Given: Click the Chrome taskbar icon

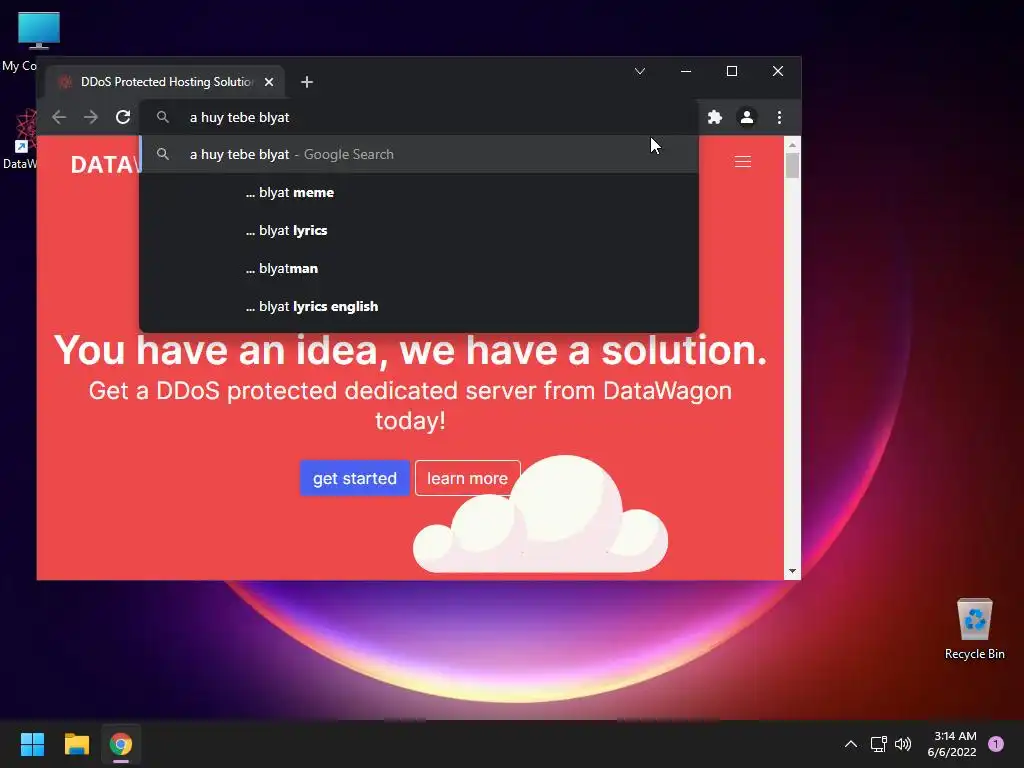Looking at the screenshot, I should (121, 744).
